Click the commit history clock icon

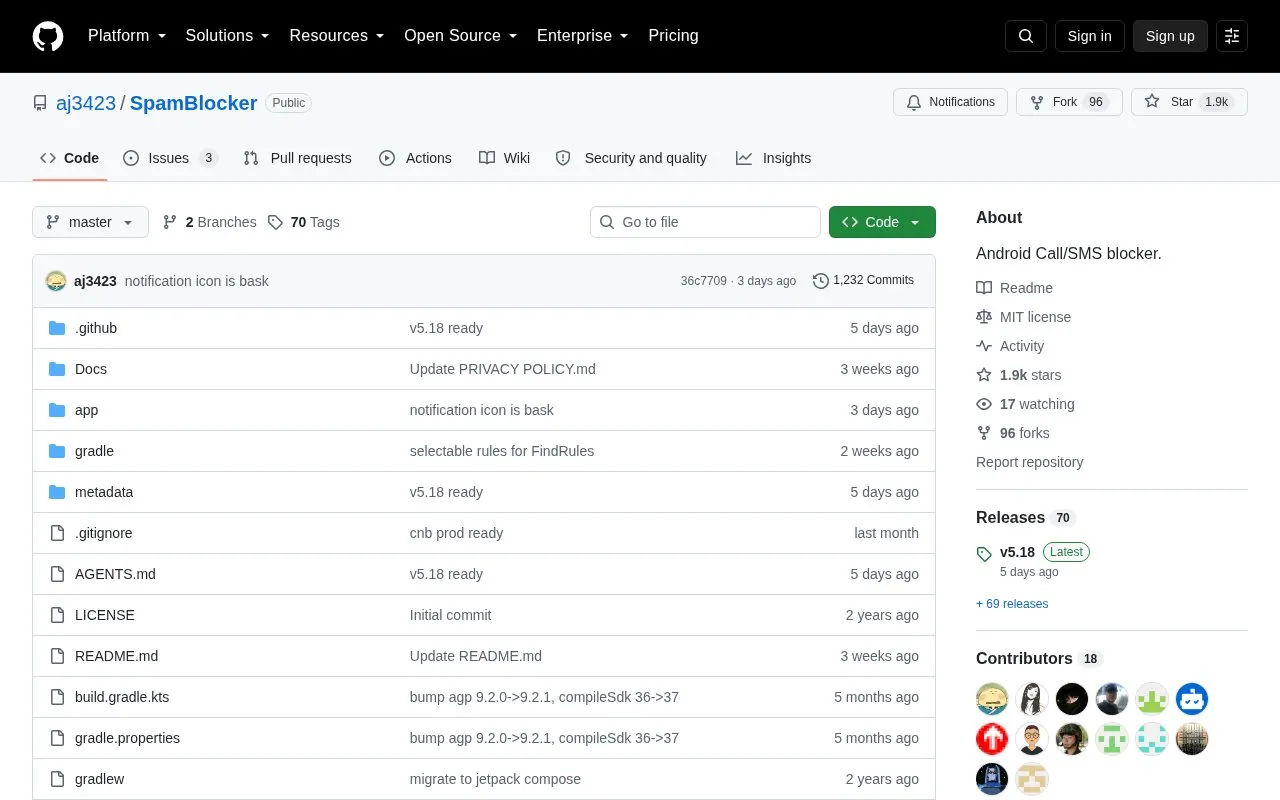821,281
